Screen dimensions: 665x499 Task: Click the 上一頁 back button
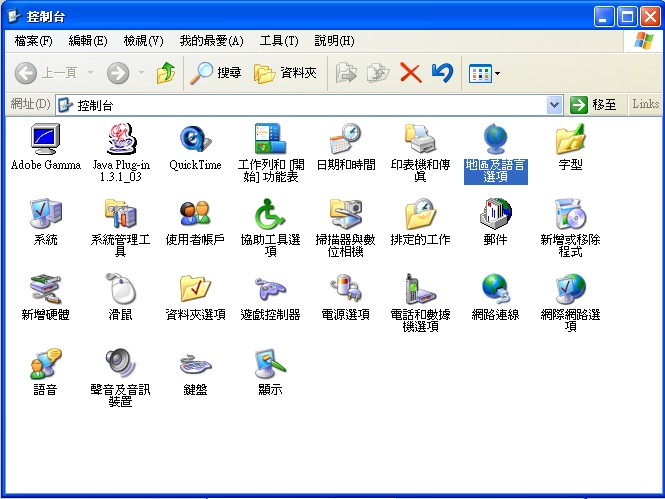pos(46,73)
